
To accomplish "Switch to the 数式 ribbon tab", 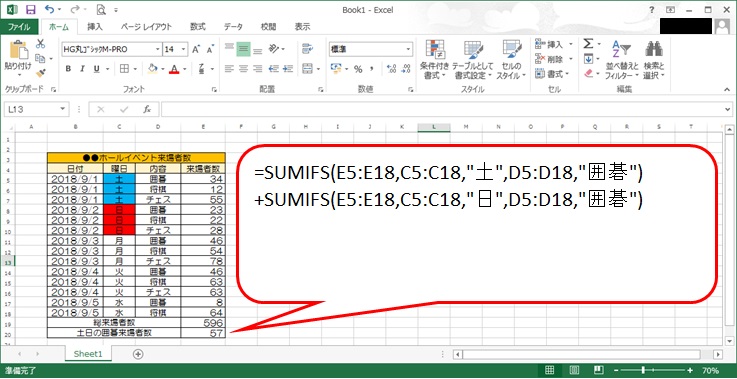I will point(198,27).
